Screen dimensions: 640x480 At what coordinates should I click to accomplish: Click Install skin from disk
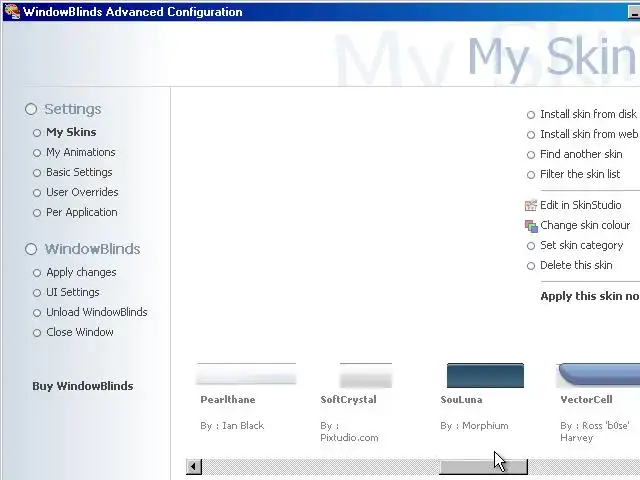pos(588,114)
